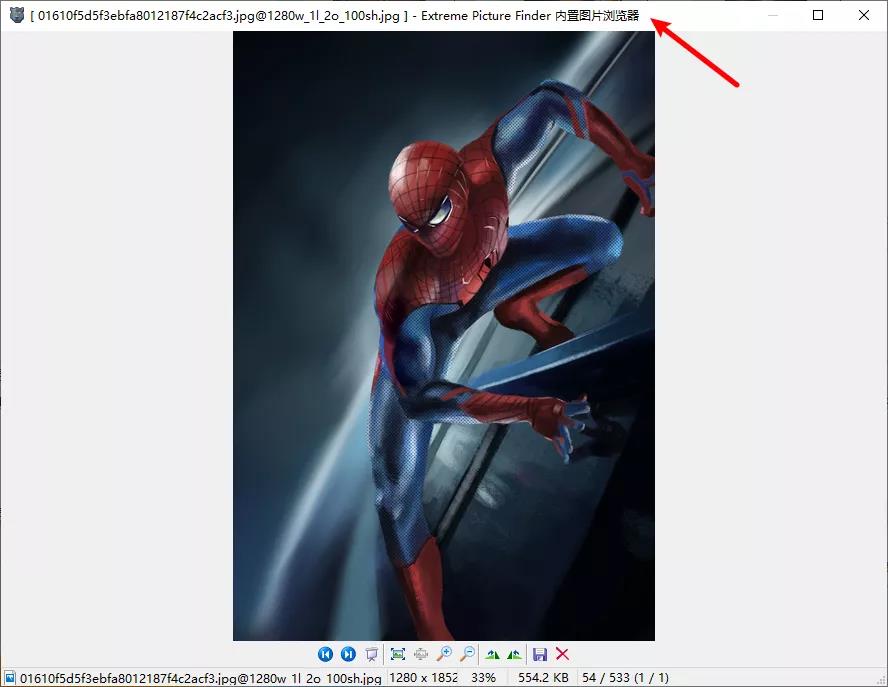Image resolution: width=888 pixels, height=687 pixels.
Task: Go to the previous picture
Action: click(325, 654)
